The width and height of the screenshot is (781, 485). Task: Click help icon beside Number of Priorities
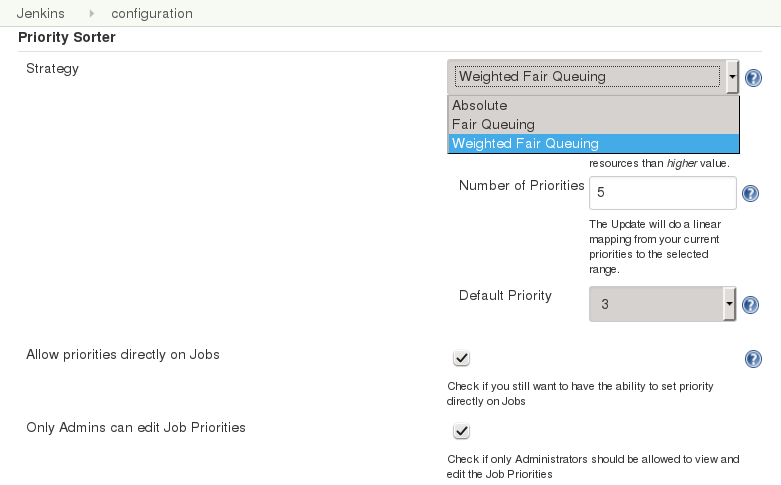click(x=750, y=193)
